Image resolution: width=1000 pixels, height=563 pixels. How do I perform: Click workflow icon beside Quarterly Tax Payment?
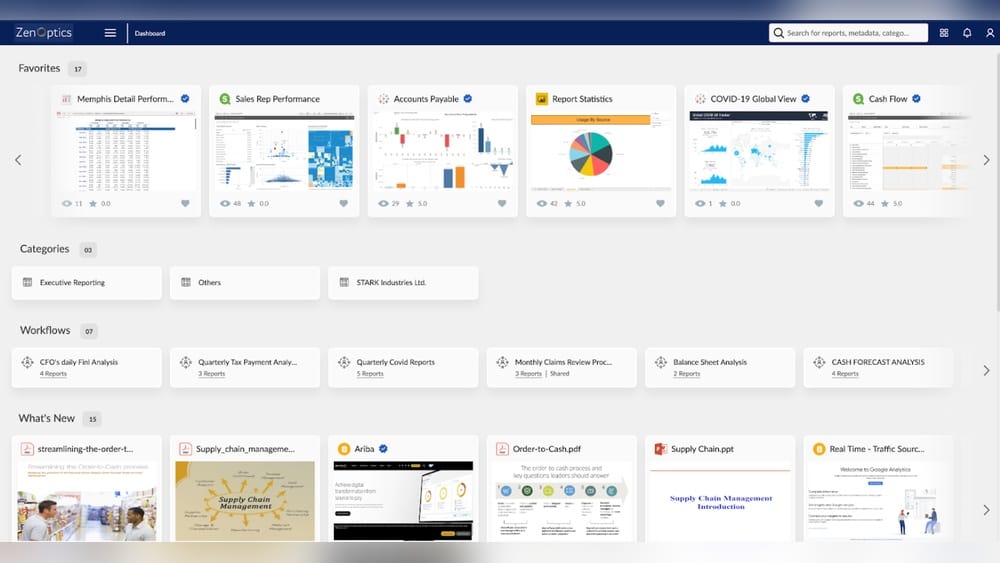pos(186,362)
